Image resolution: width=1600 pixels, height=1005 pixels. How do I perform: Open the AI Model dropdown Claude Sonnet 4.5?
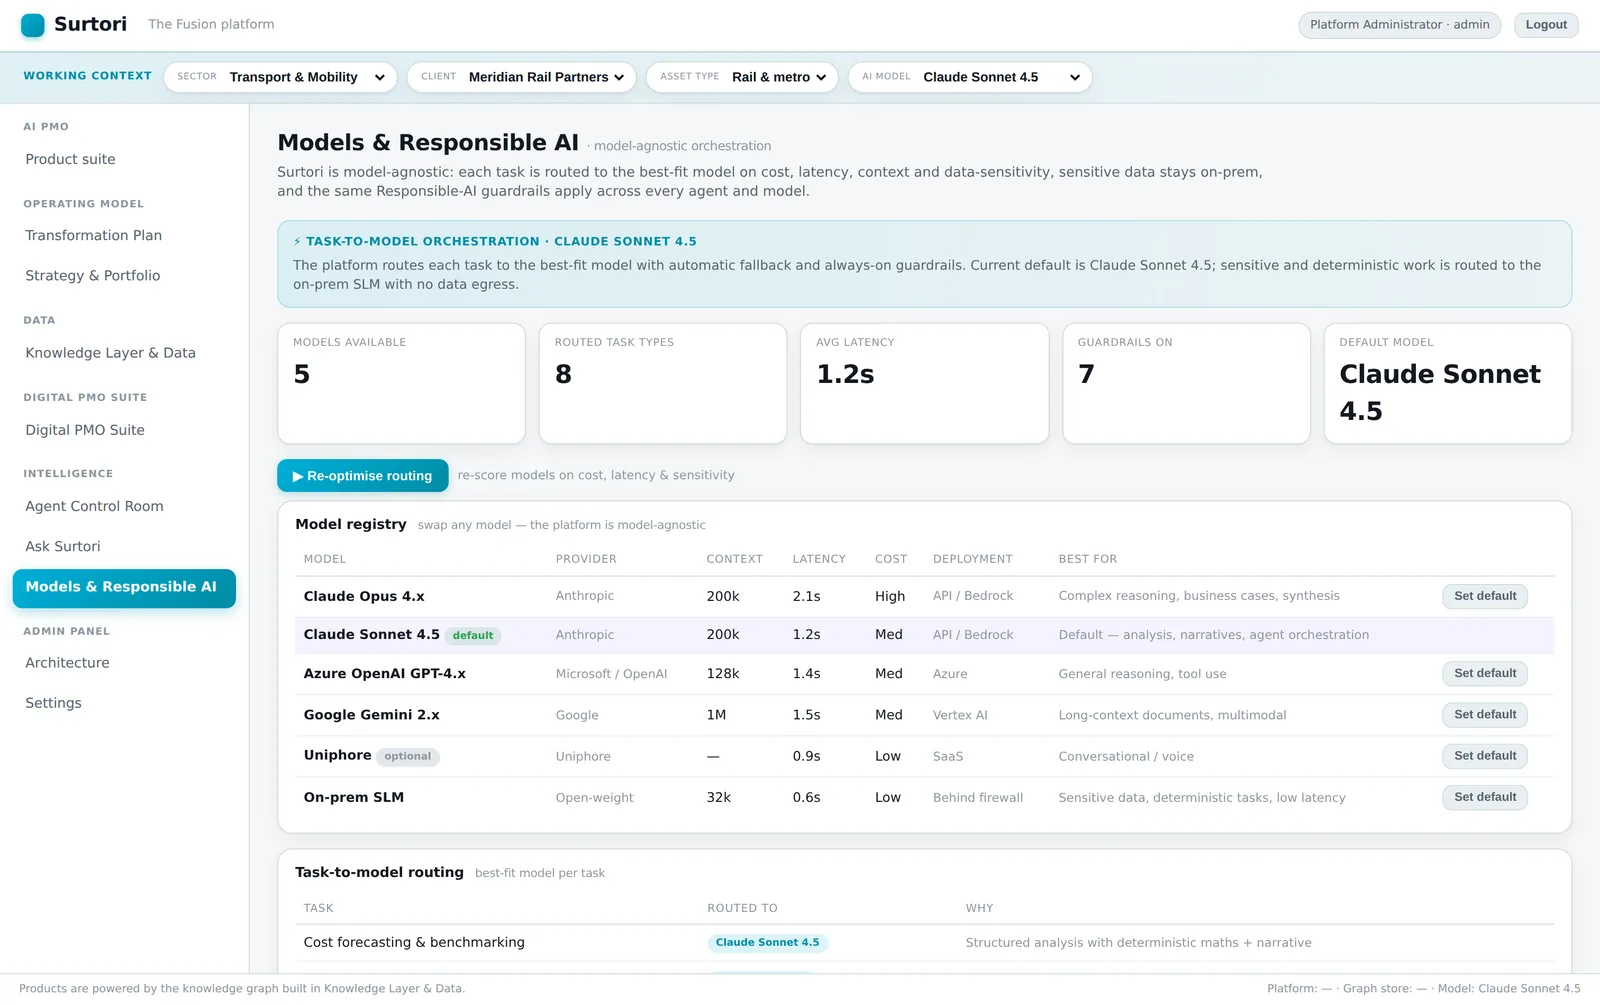[x=970, y=77]
